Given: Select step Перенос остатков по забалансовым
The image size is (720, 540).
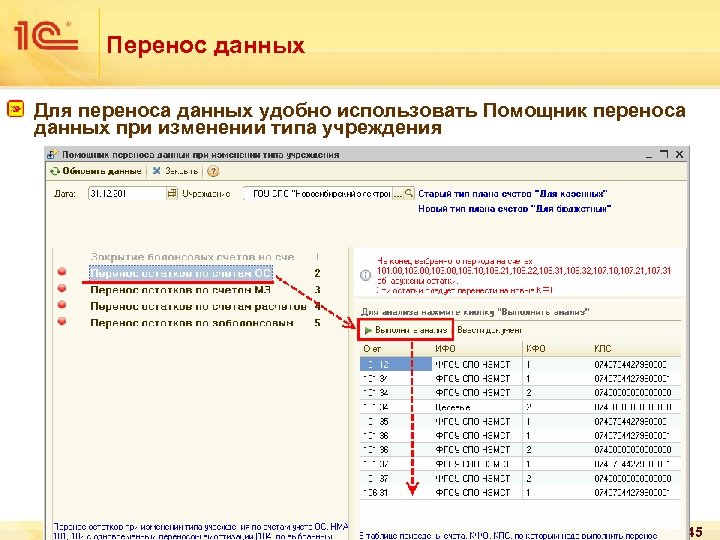Looking at the screenshot, I should [191, 323].
